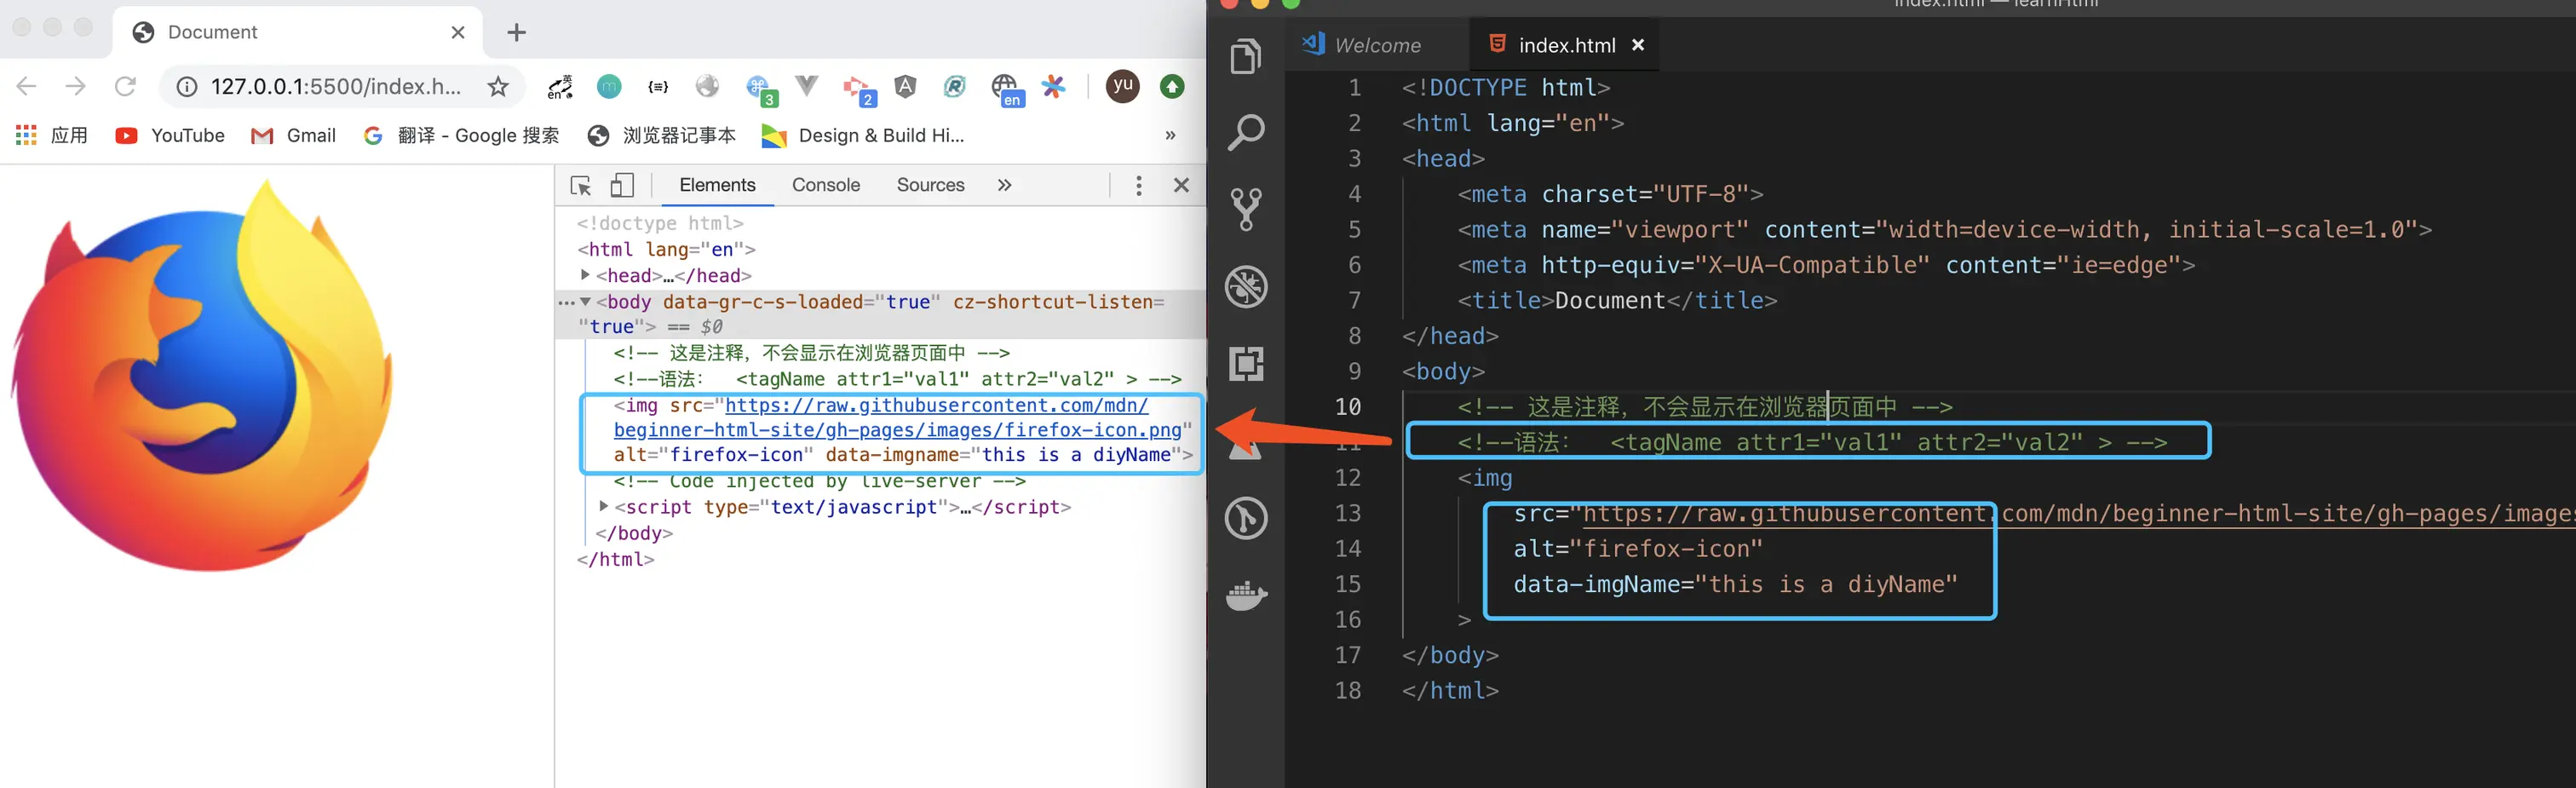Viewport: 2576px width, 788px height.
Task: Click the teal 'm' extension icon
Action: point(609,87)
